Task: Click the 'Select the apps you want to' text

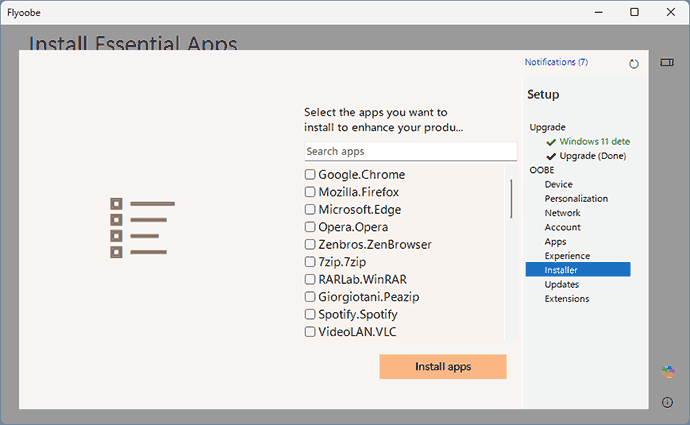Action: [375, 112]
